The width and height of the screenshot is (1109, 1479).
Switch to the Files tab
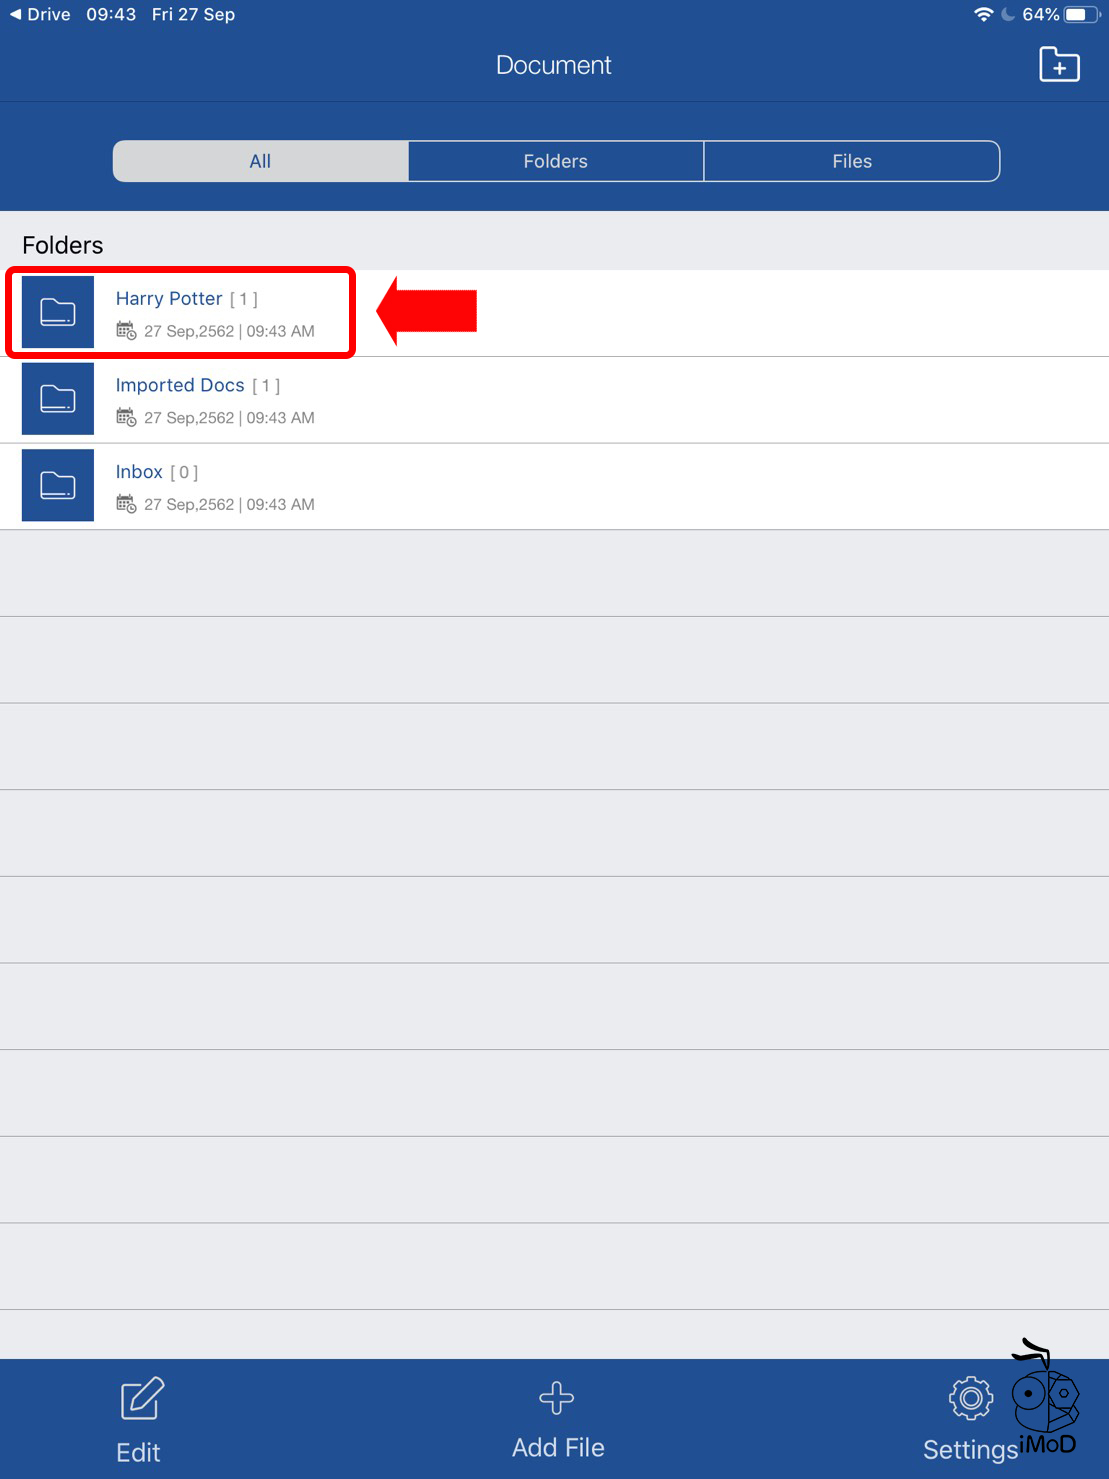tap(852, 161)
